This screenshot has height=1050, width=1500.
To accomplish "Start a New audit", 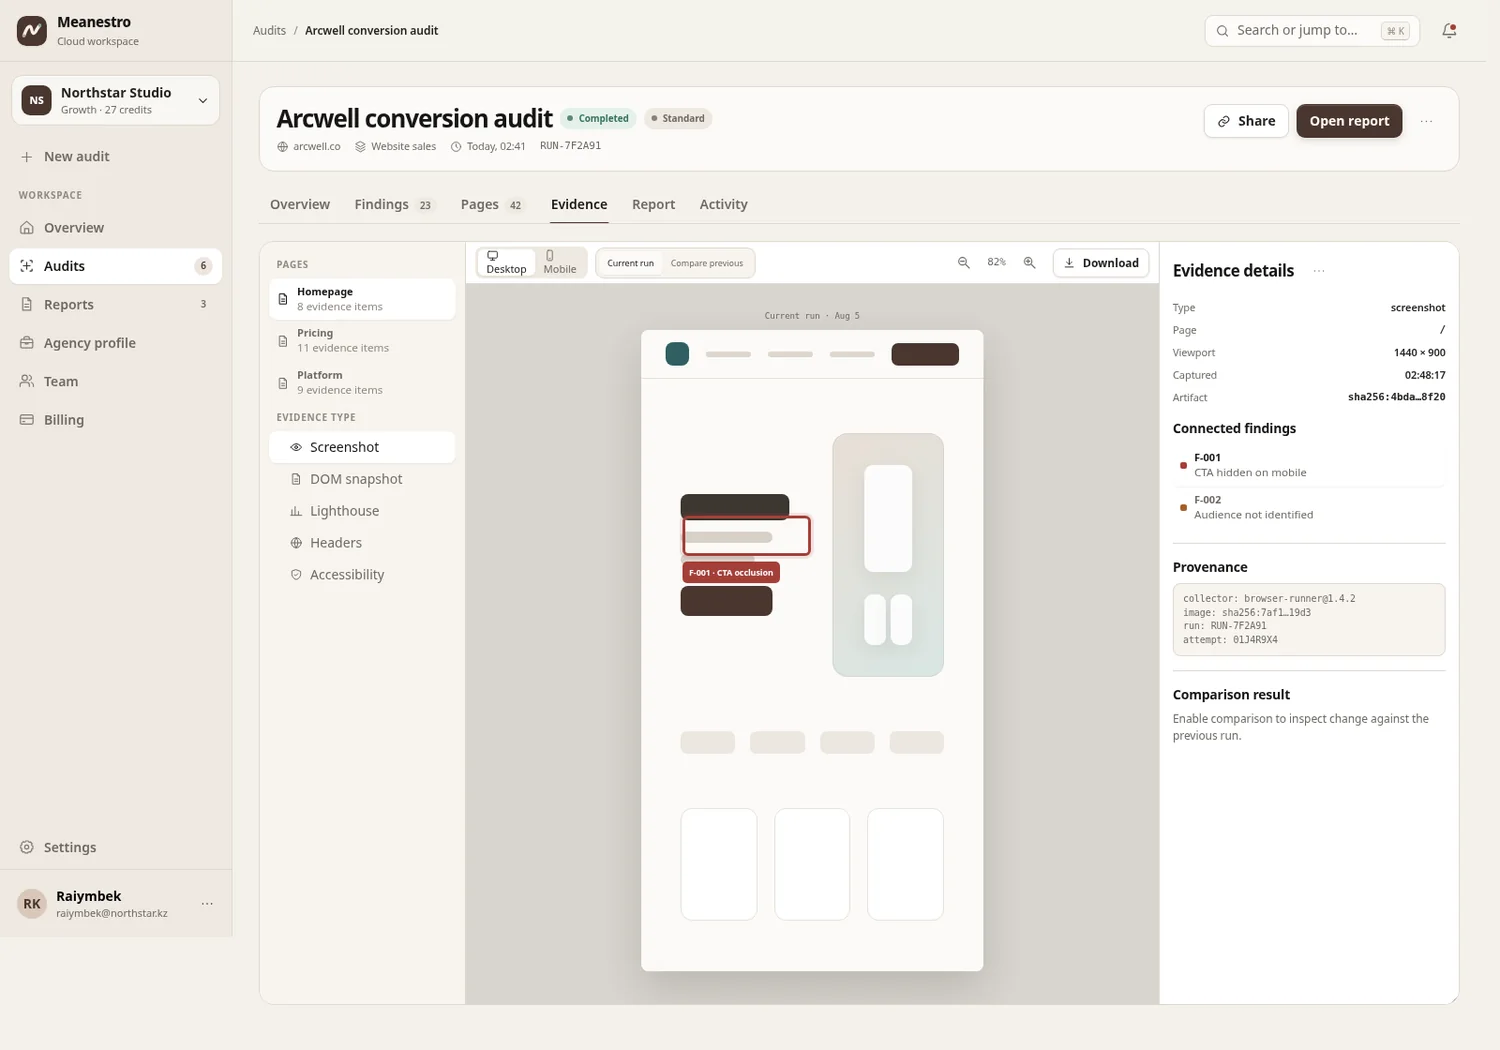I will pos(116,157).
